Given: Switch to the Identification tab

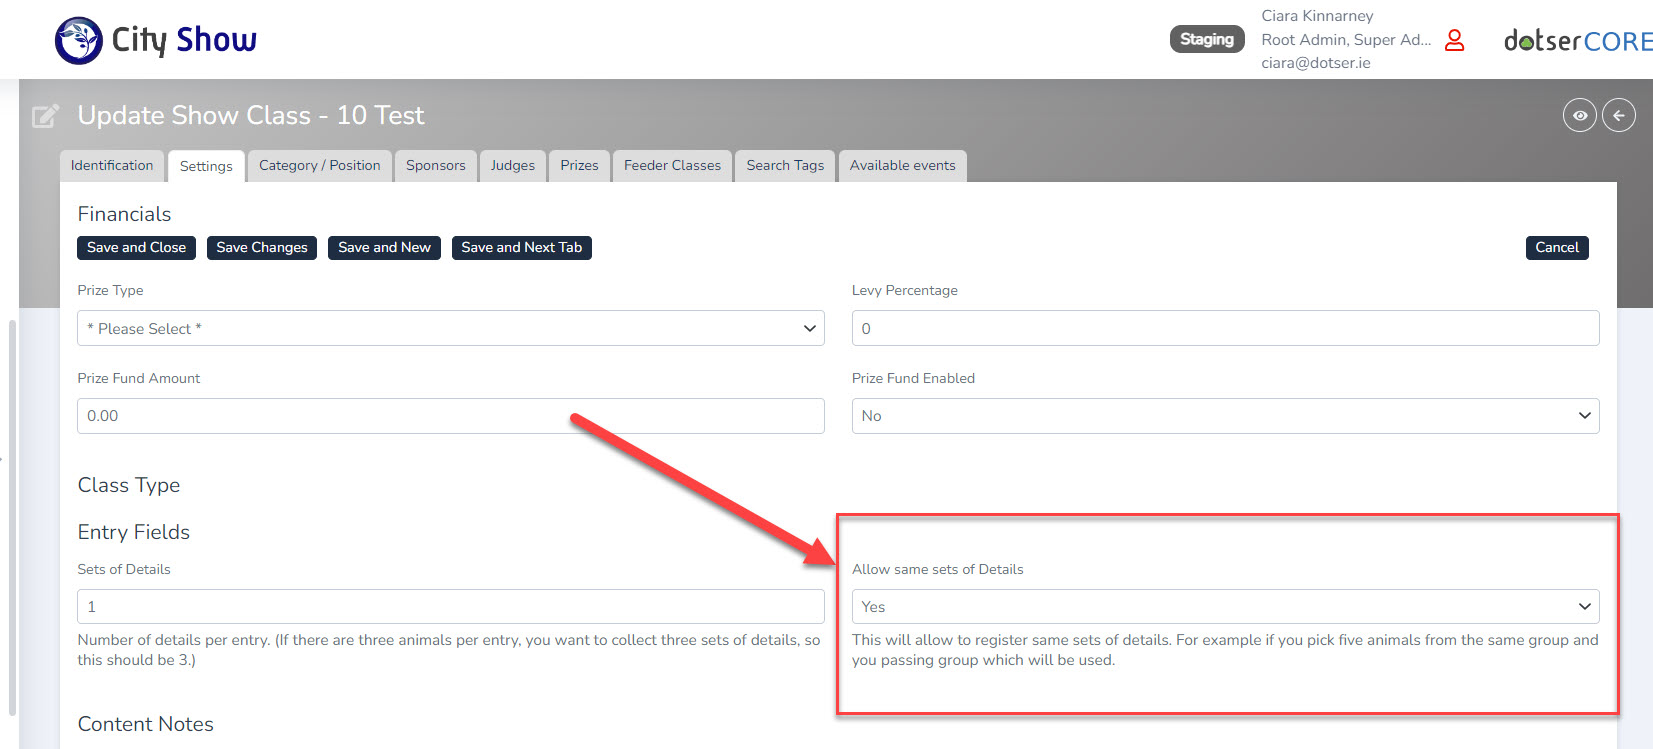Looking at the screenshot, I should tap(112, 166).
